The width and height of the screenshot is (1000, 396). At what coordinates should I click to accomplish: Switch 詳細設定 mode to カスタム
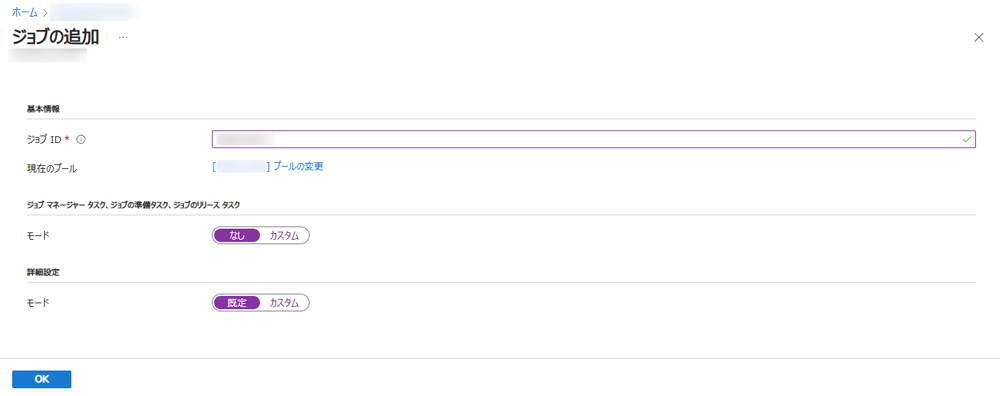[284, 302]
